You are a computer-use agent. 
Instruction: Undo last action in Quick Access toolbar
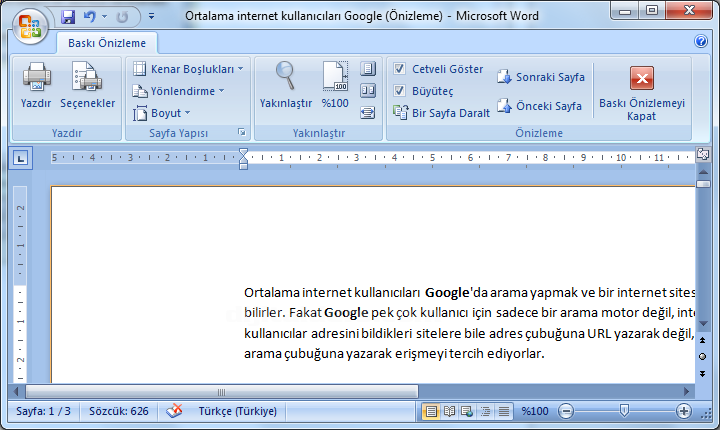click(x=90, y=17)
